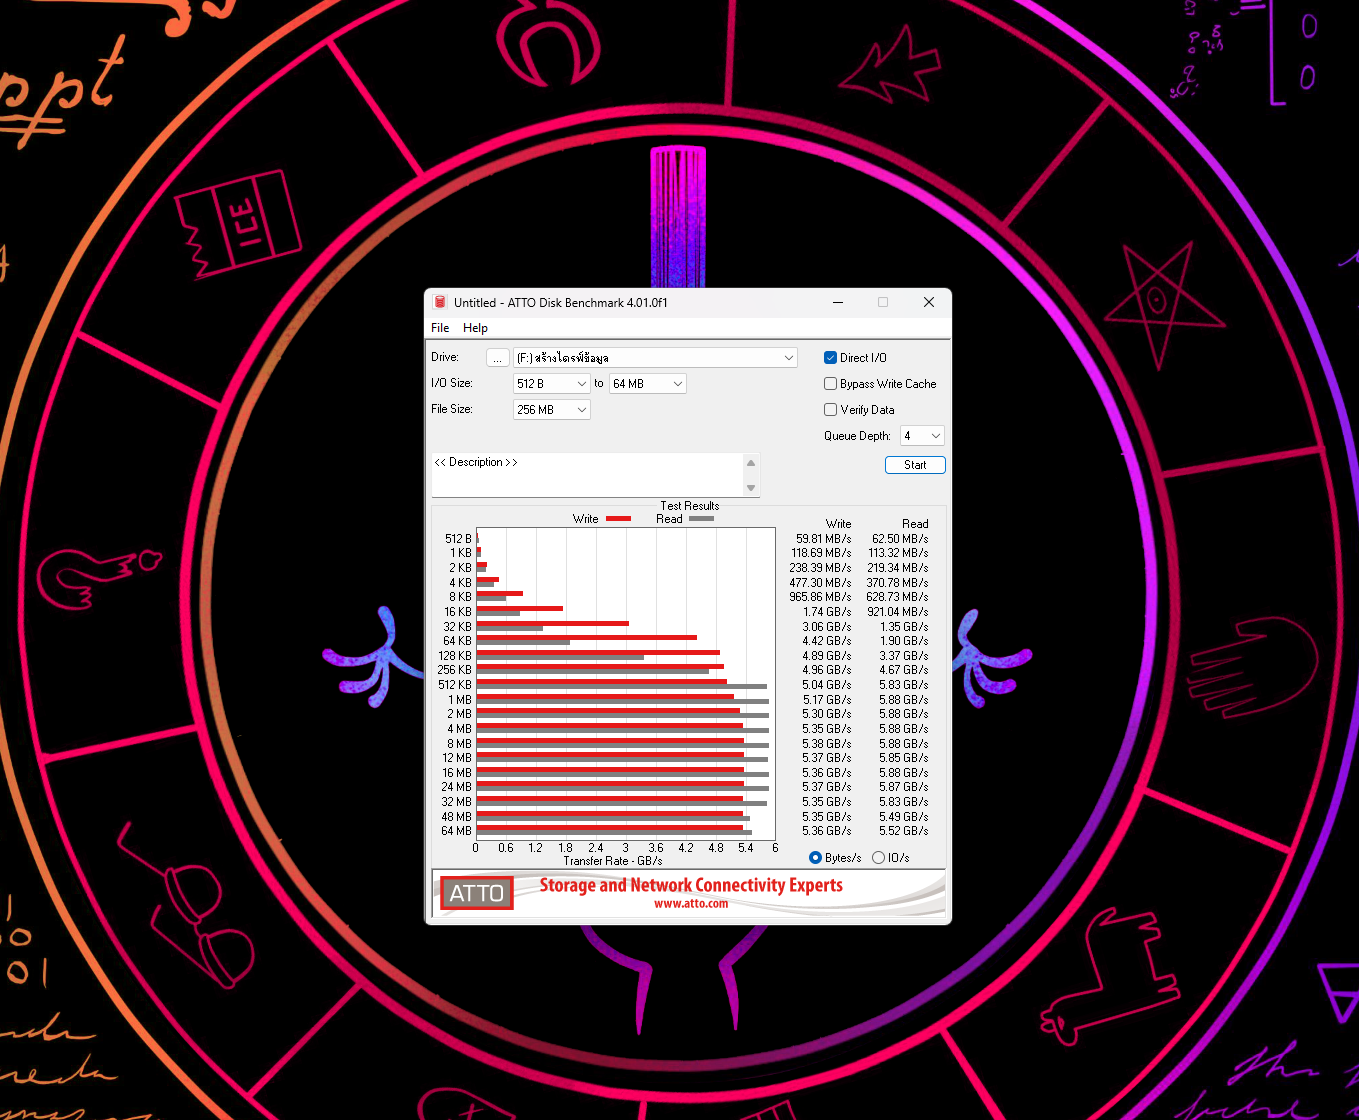Select the IO/s radio button
This screenshot has width=1359, height=1120.
coord(878,858)
